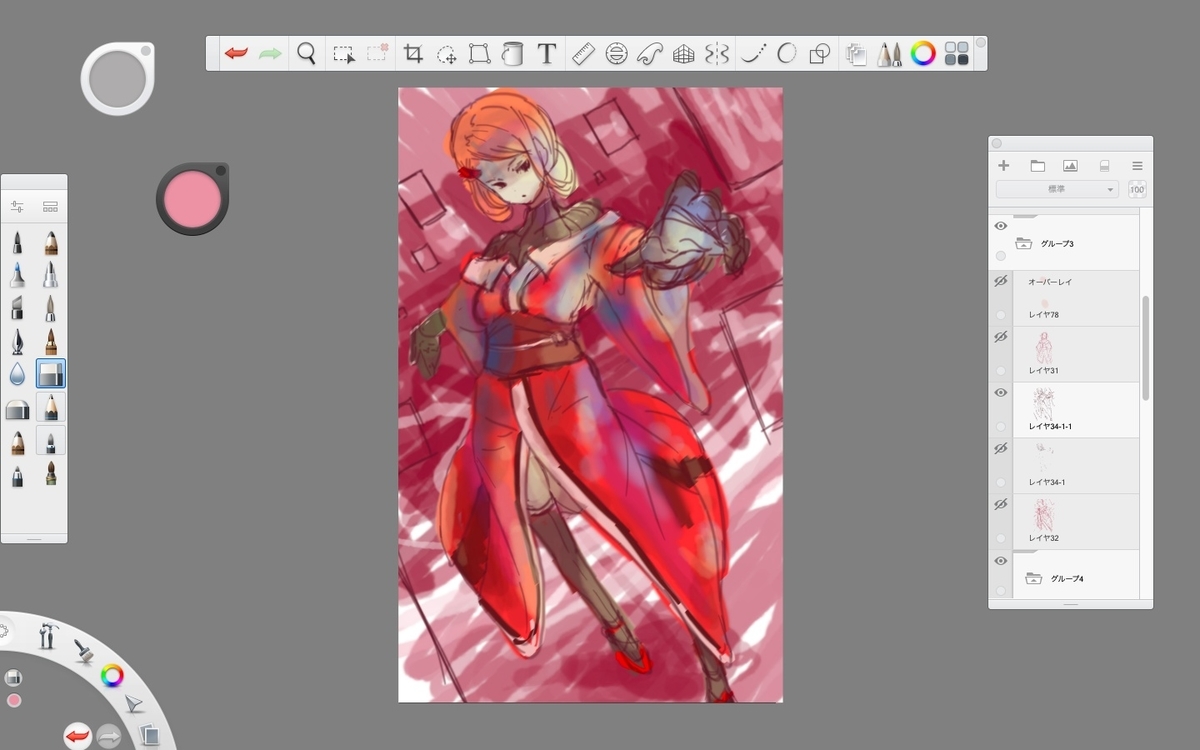Viewport: 1200px width, 750px height.
Task: Enable the Ruler guide tool
Action: tap(583, 54)
